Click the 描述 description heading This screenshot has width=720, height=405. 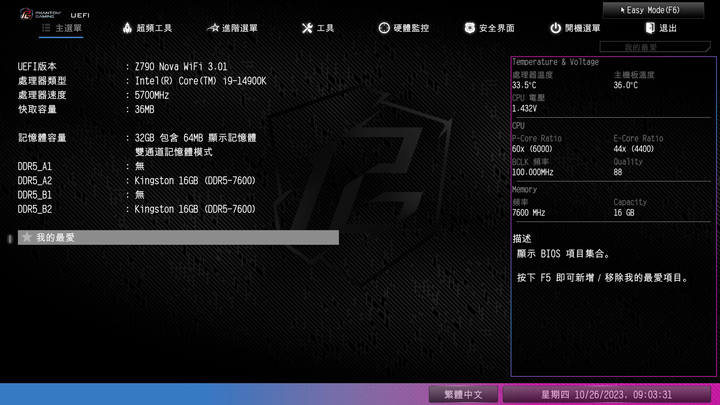[x=522, y=239]
